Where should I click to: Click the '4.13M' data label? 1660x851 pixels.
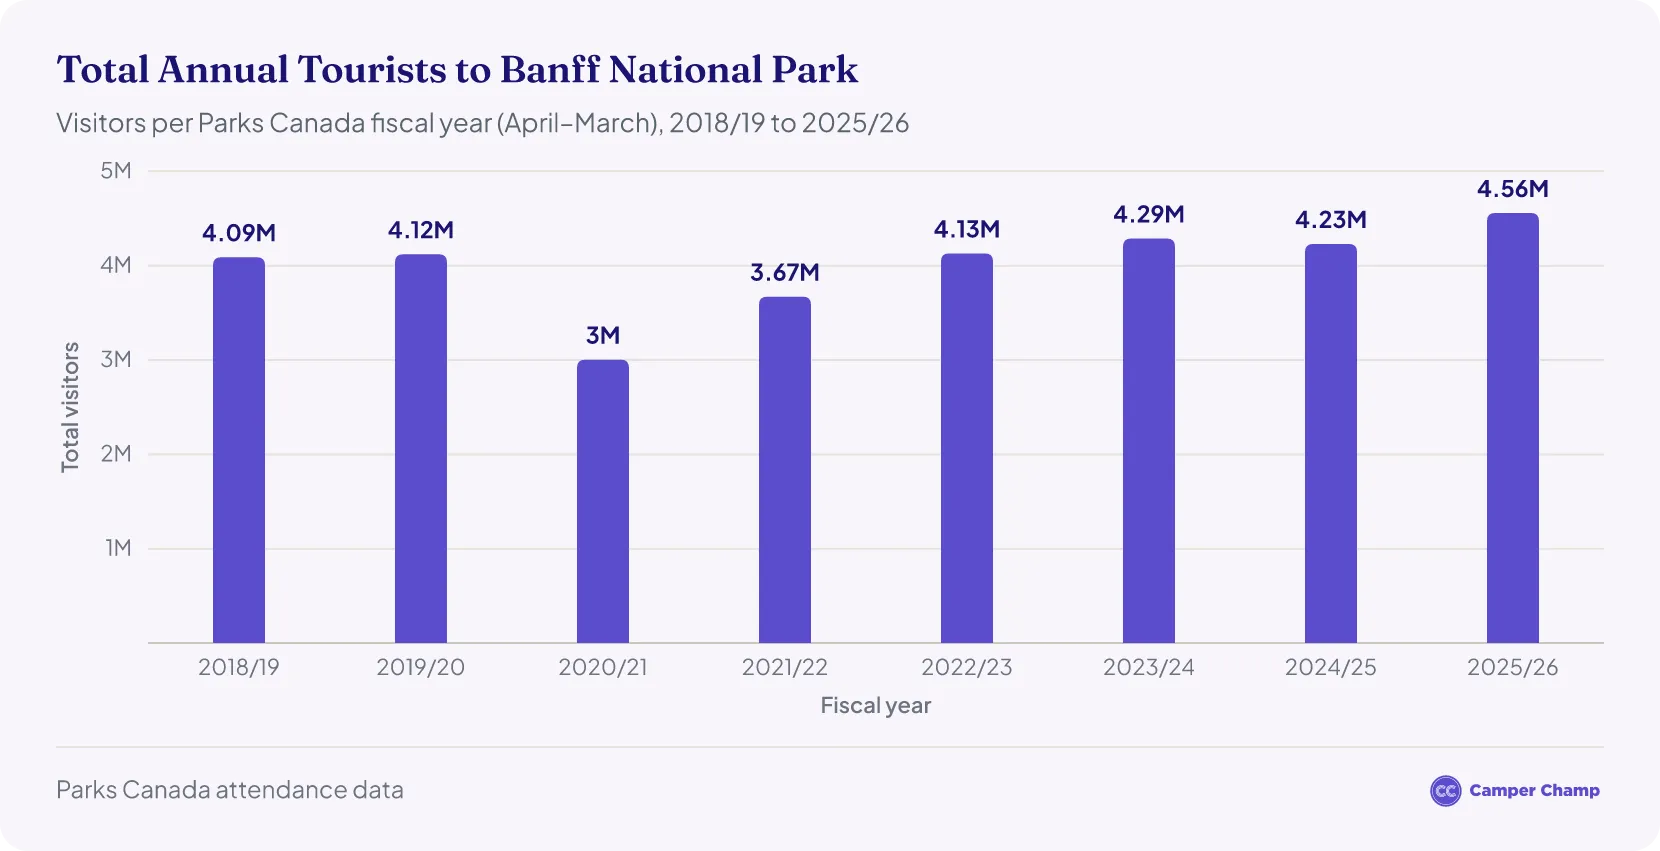pos(967,229)
